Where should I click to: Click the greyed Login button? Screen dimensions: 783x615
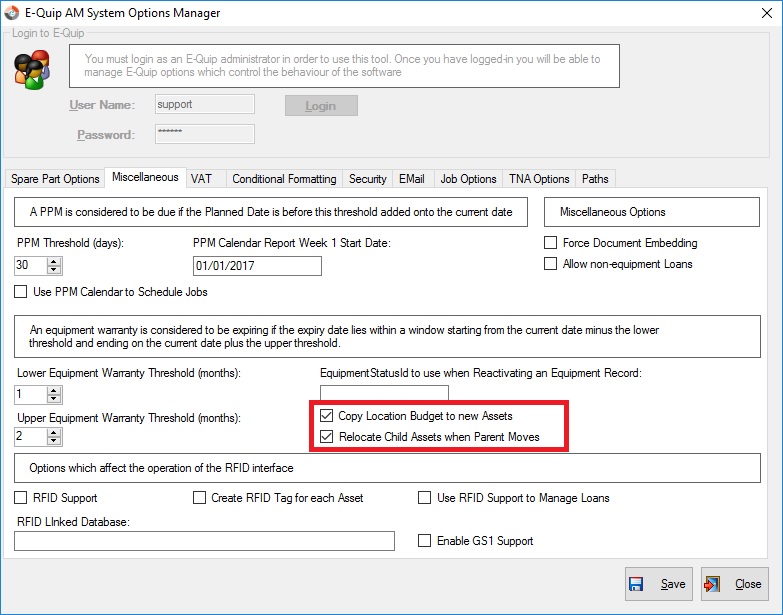321,106
